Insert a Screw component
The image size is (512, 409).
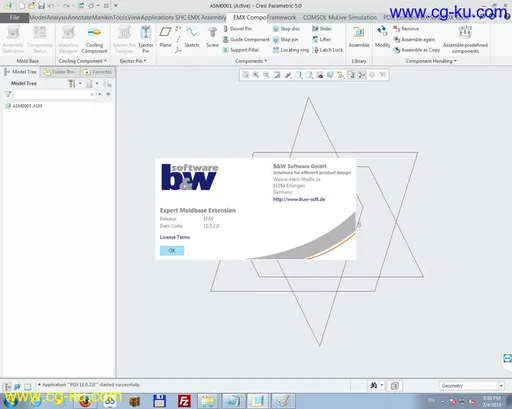coord(212,37)
